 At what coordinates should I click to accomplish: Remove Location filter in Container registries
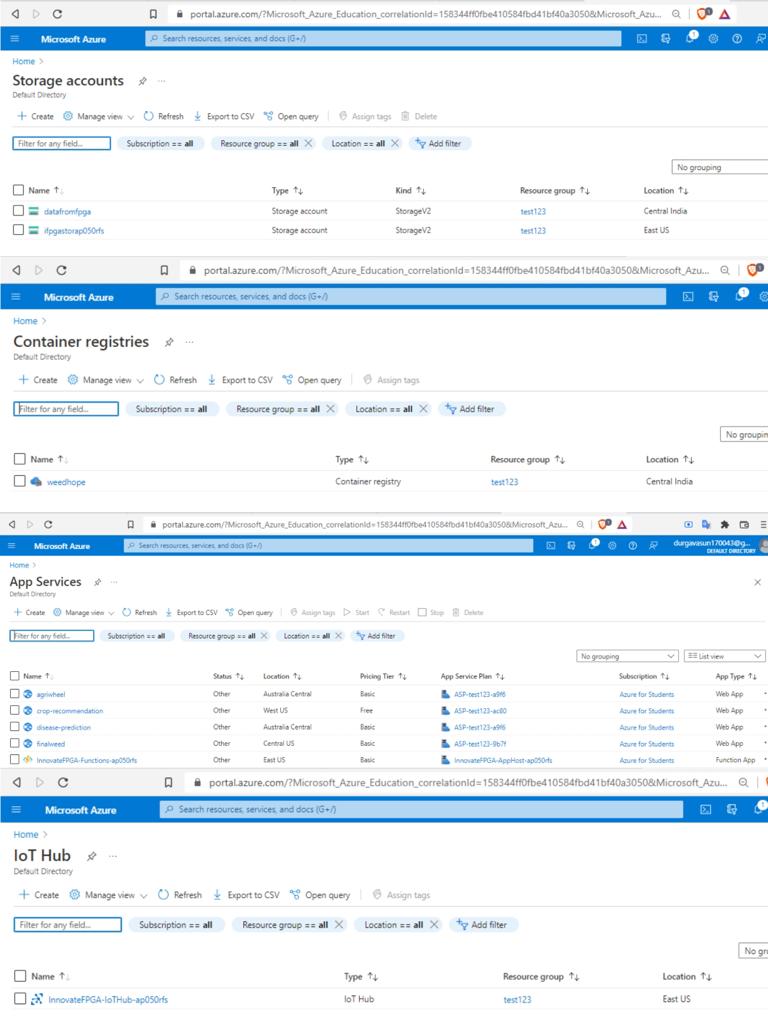click(x=423, y=409)
